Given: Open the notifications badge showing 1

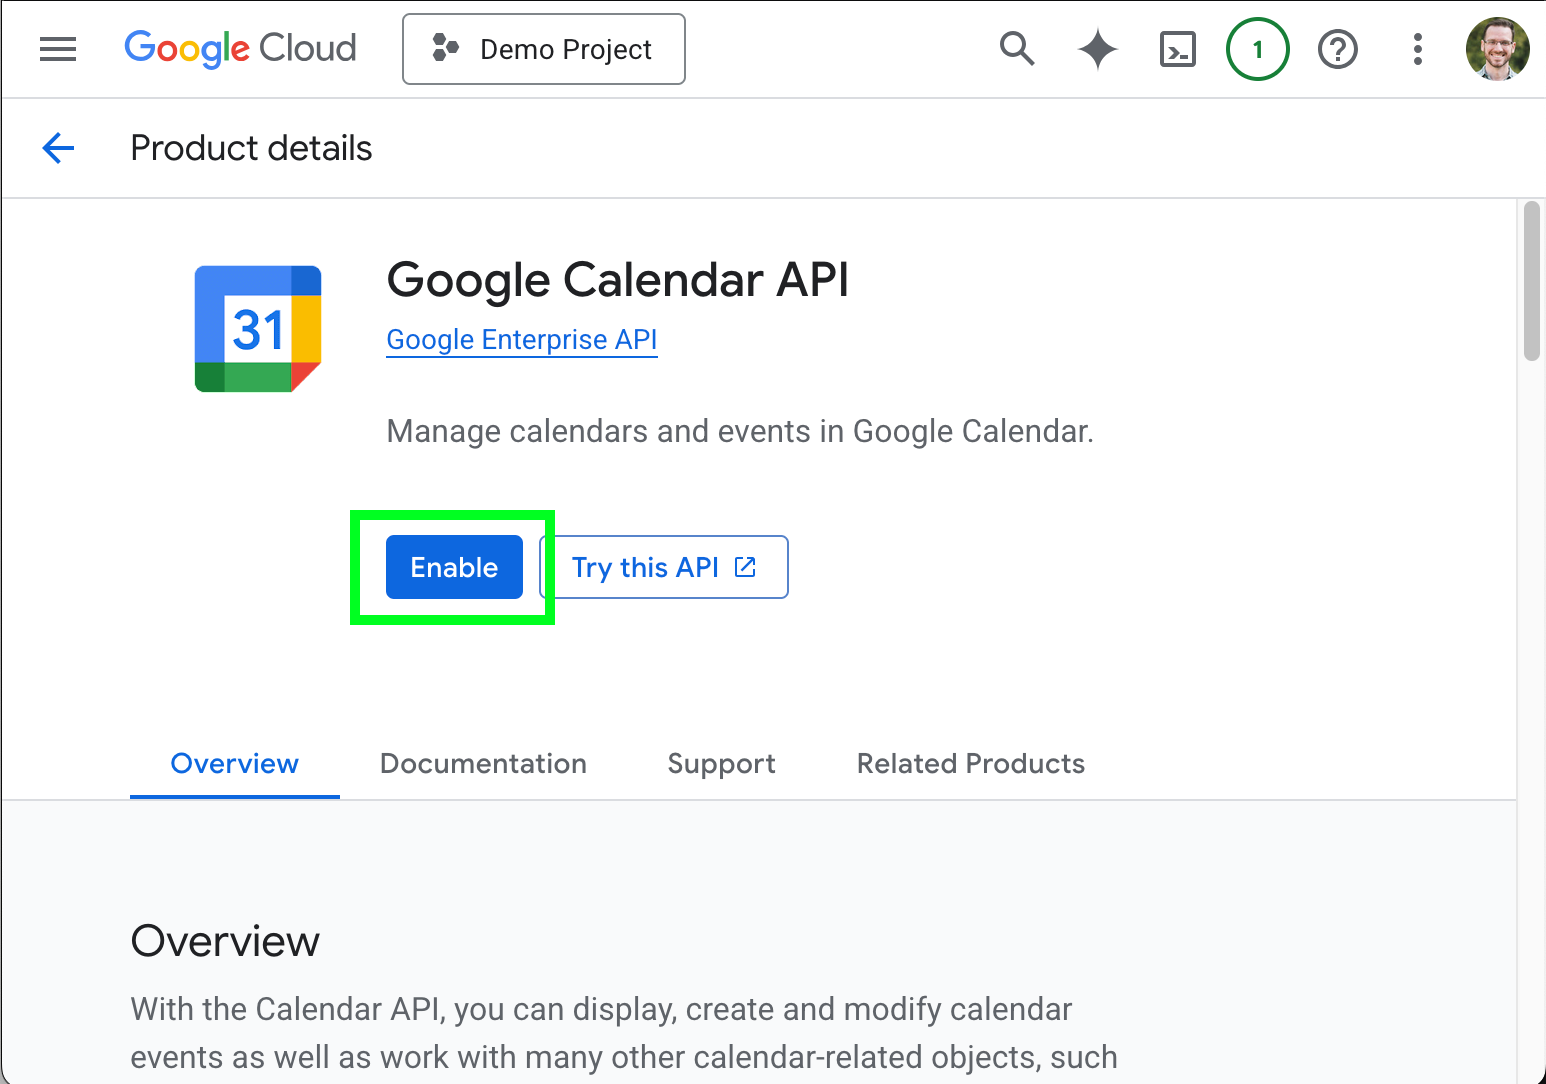Looking at the screenshot, I should (1257, 48).
